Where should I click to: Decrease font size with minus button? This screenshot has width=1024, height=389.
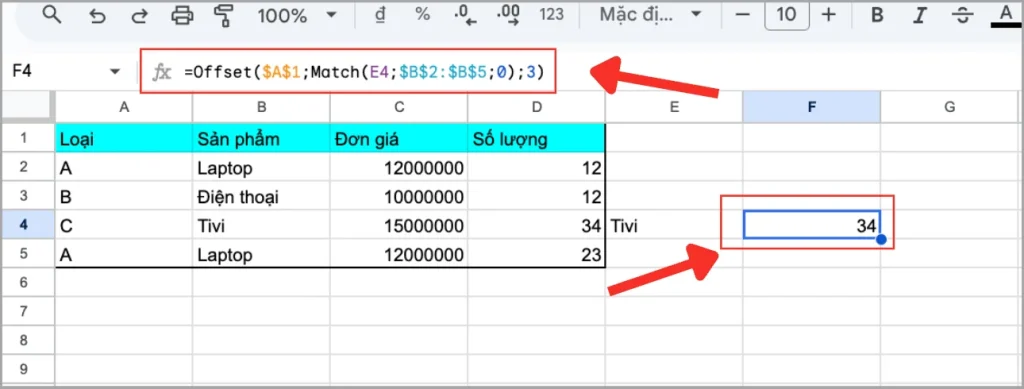[743, 15]
